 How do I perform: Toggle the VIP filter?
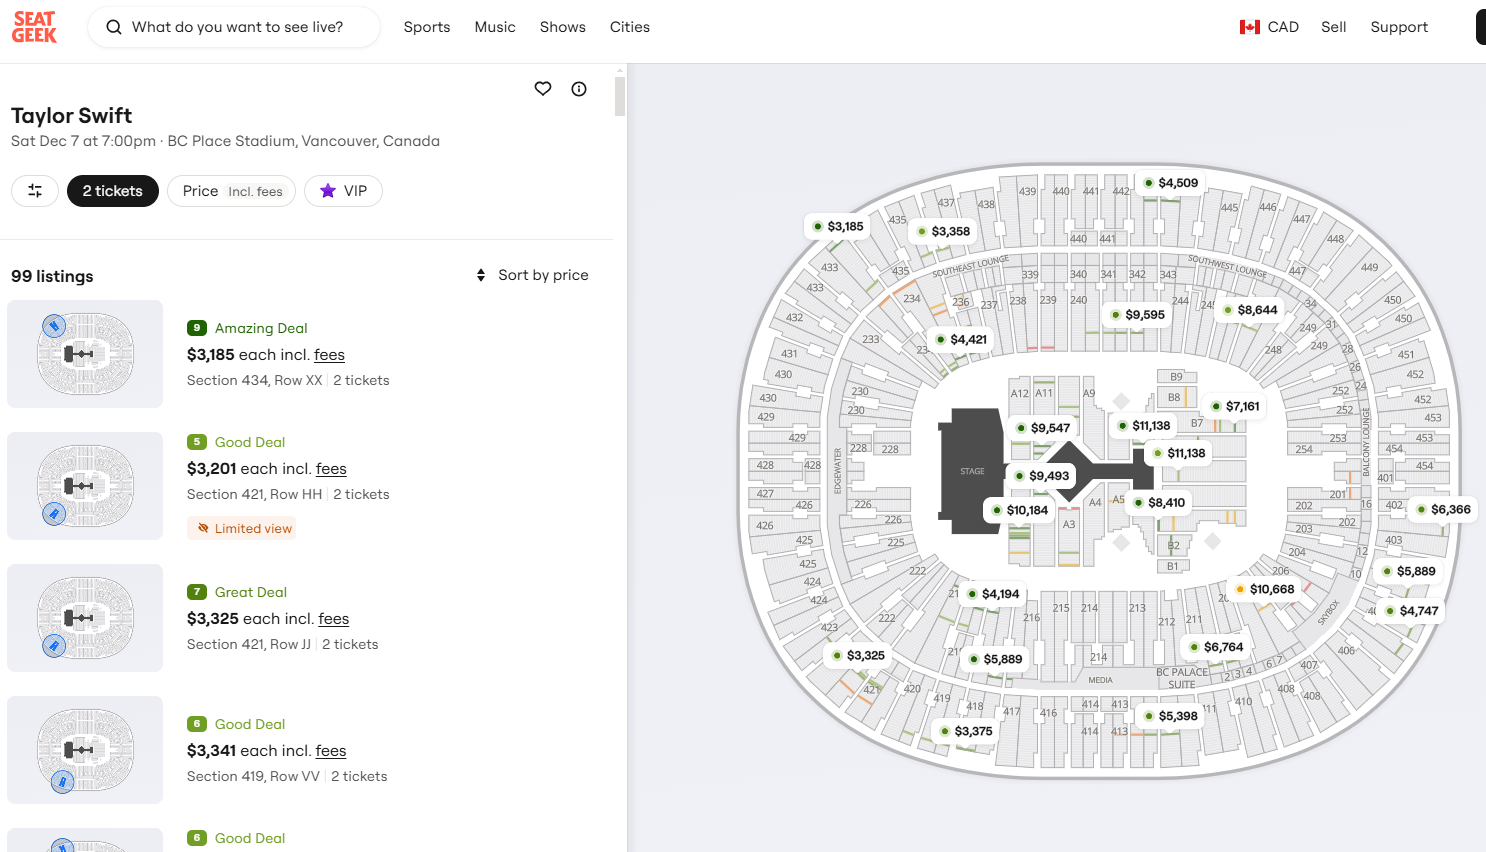click(x=343, y=191)
